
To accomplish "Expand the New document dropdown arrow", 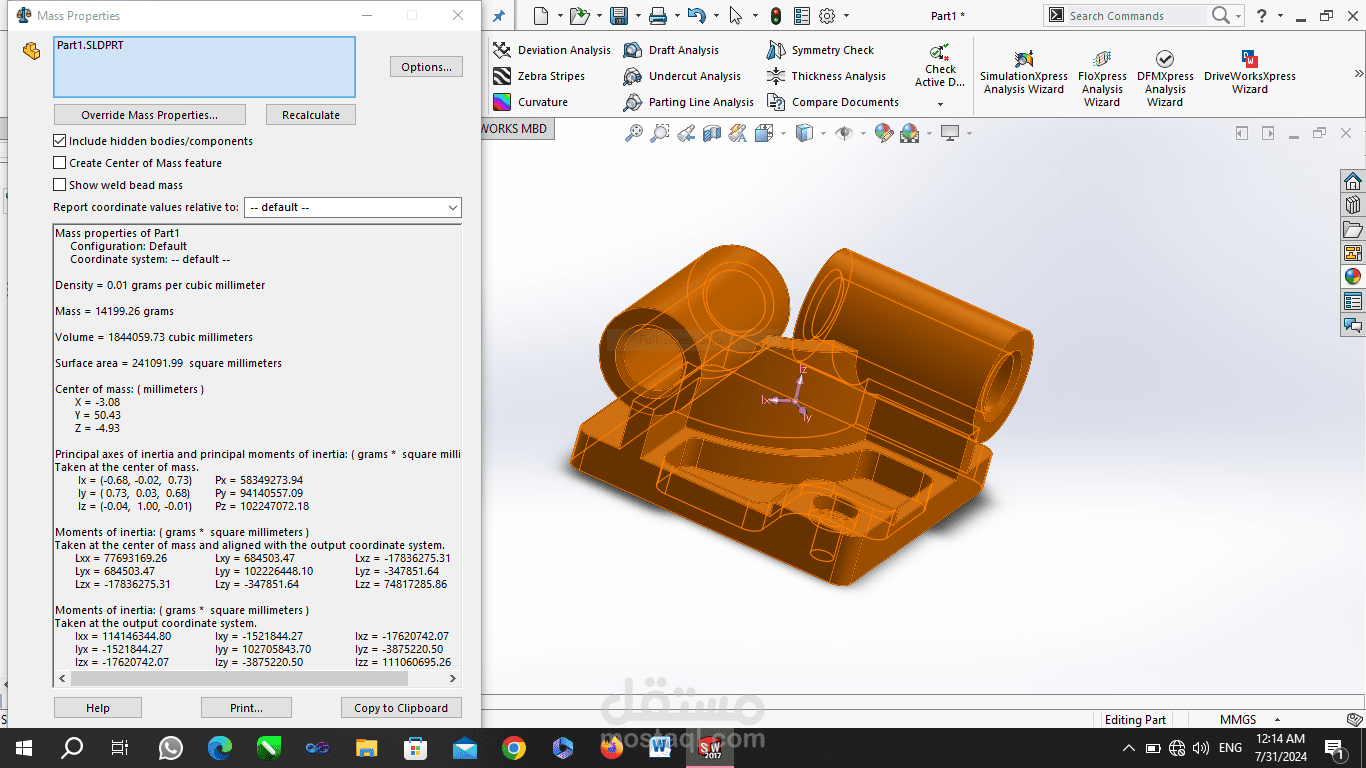I will click(x=559, y=16).
